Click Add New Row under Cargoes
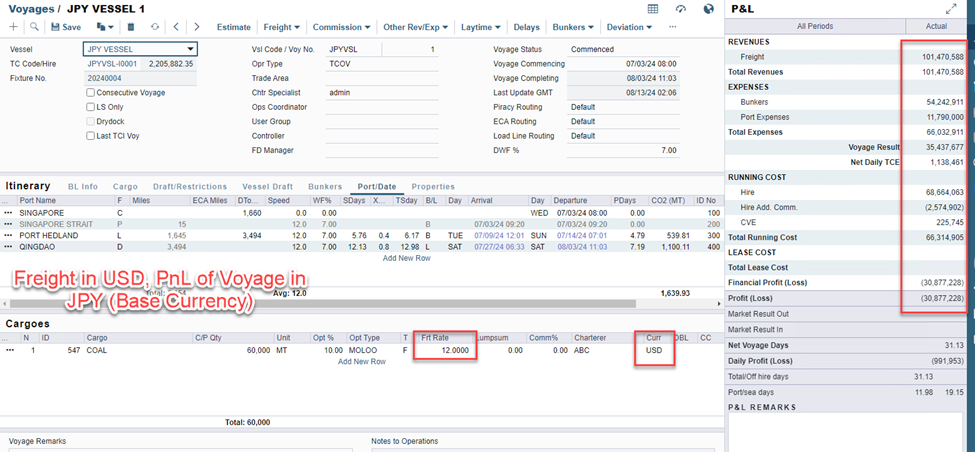 (361, 362)
